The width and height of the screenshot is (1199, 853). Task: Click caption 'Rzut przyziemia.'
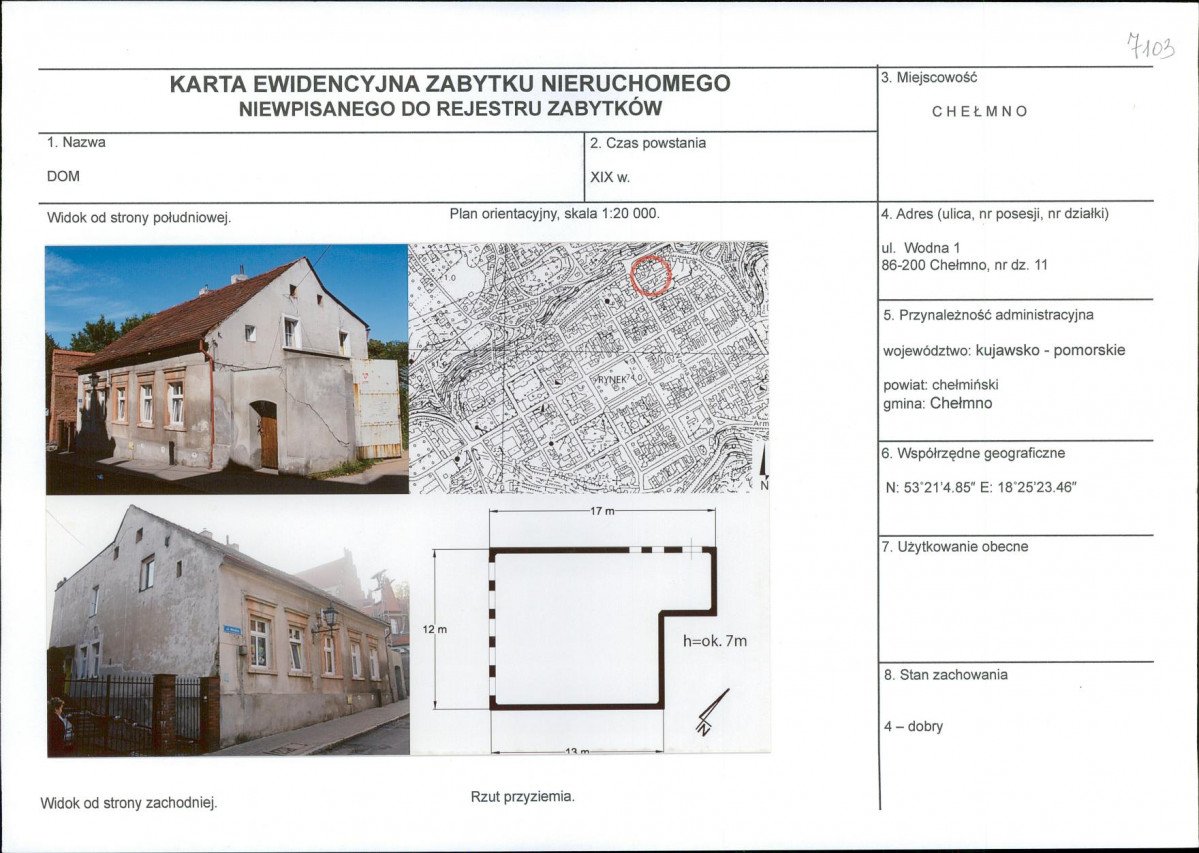[522, 796]
